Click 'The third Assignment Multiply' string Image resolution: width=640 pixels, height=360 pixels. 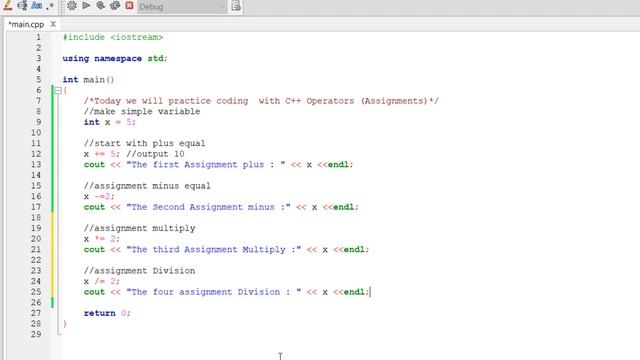click(x=213, y=249)
